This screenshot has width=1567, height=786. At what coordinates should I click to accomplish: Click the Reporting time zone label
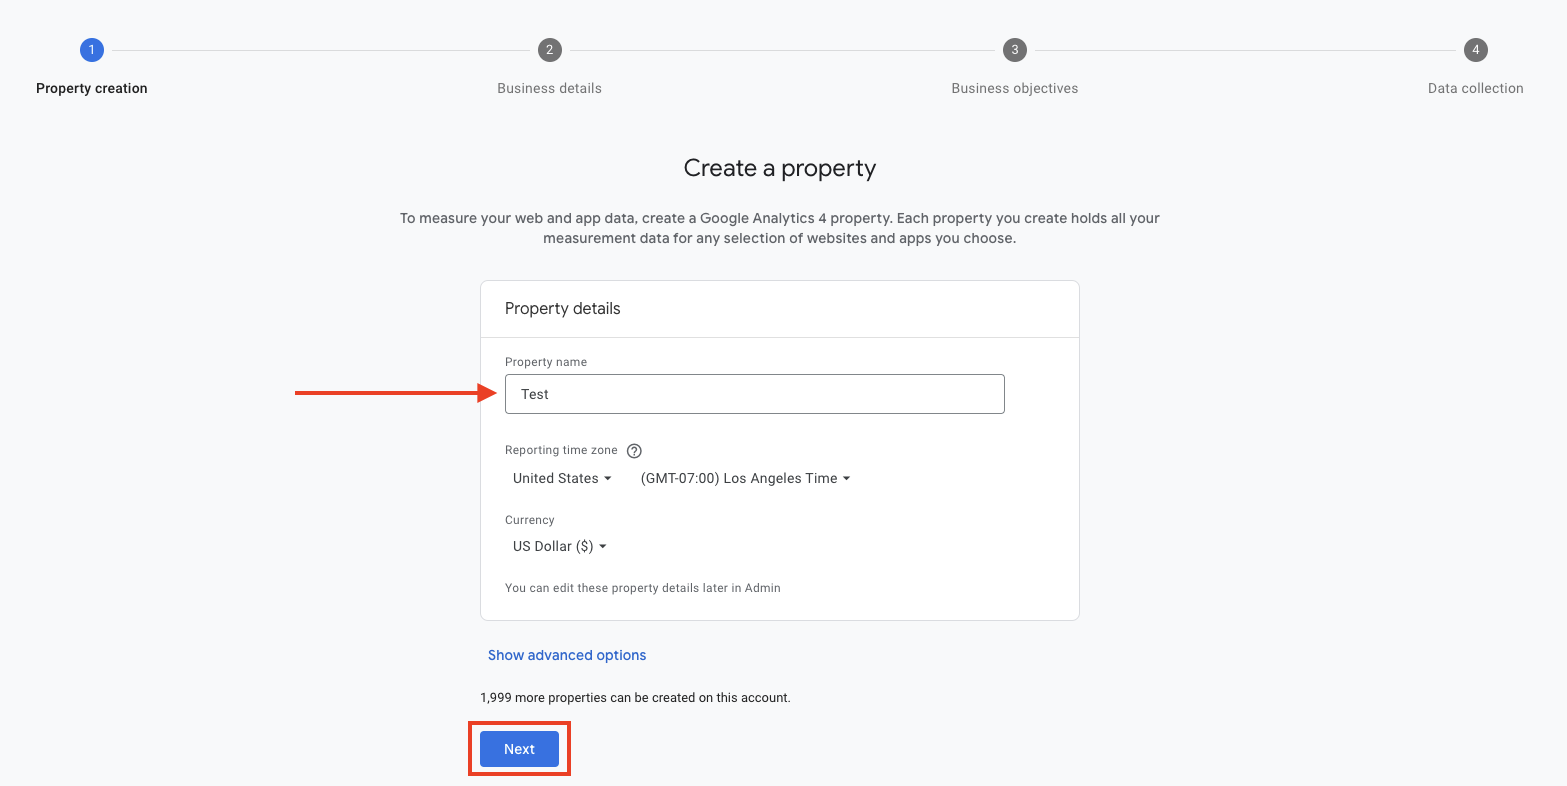pyautogui.click(x=561, y=450)
